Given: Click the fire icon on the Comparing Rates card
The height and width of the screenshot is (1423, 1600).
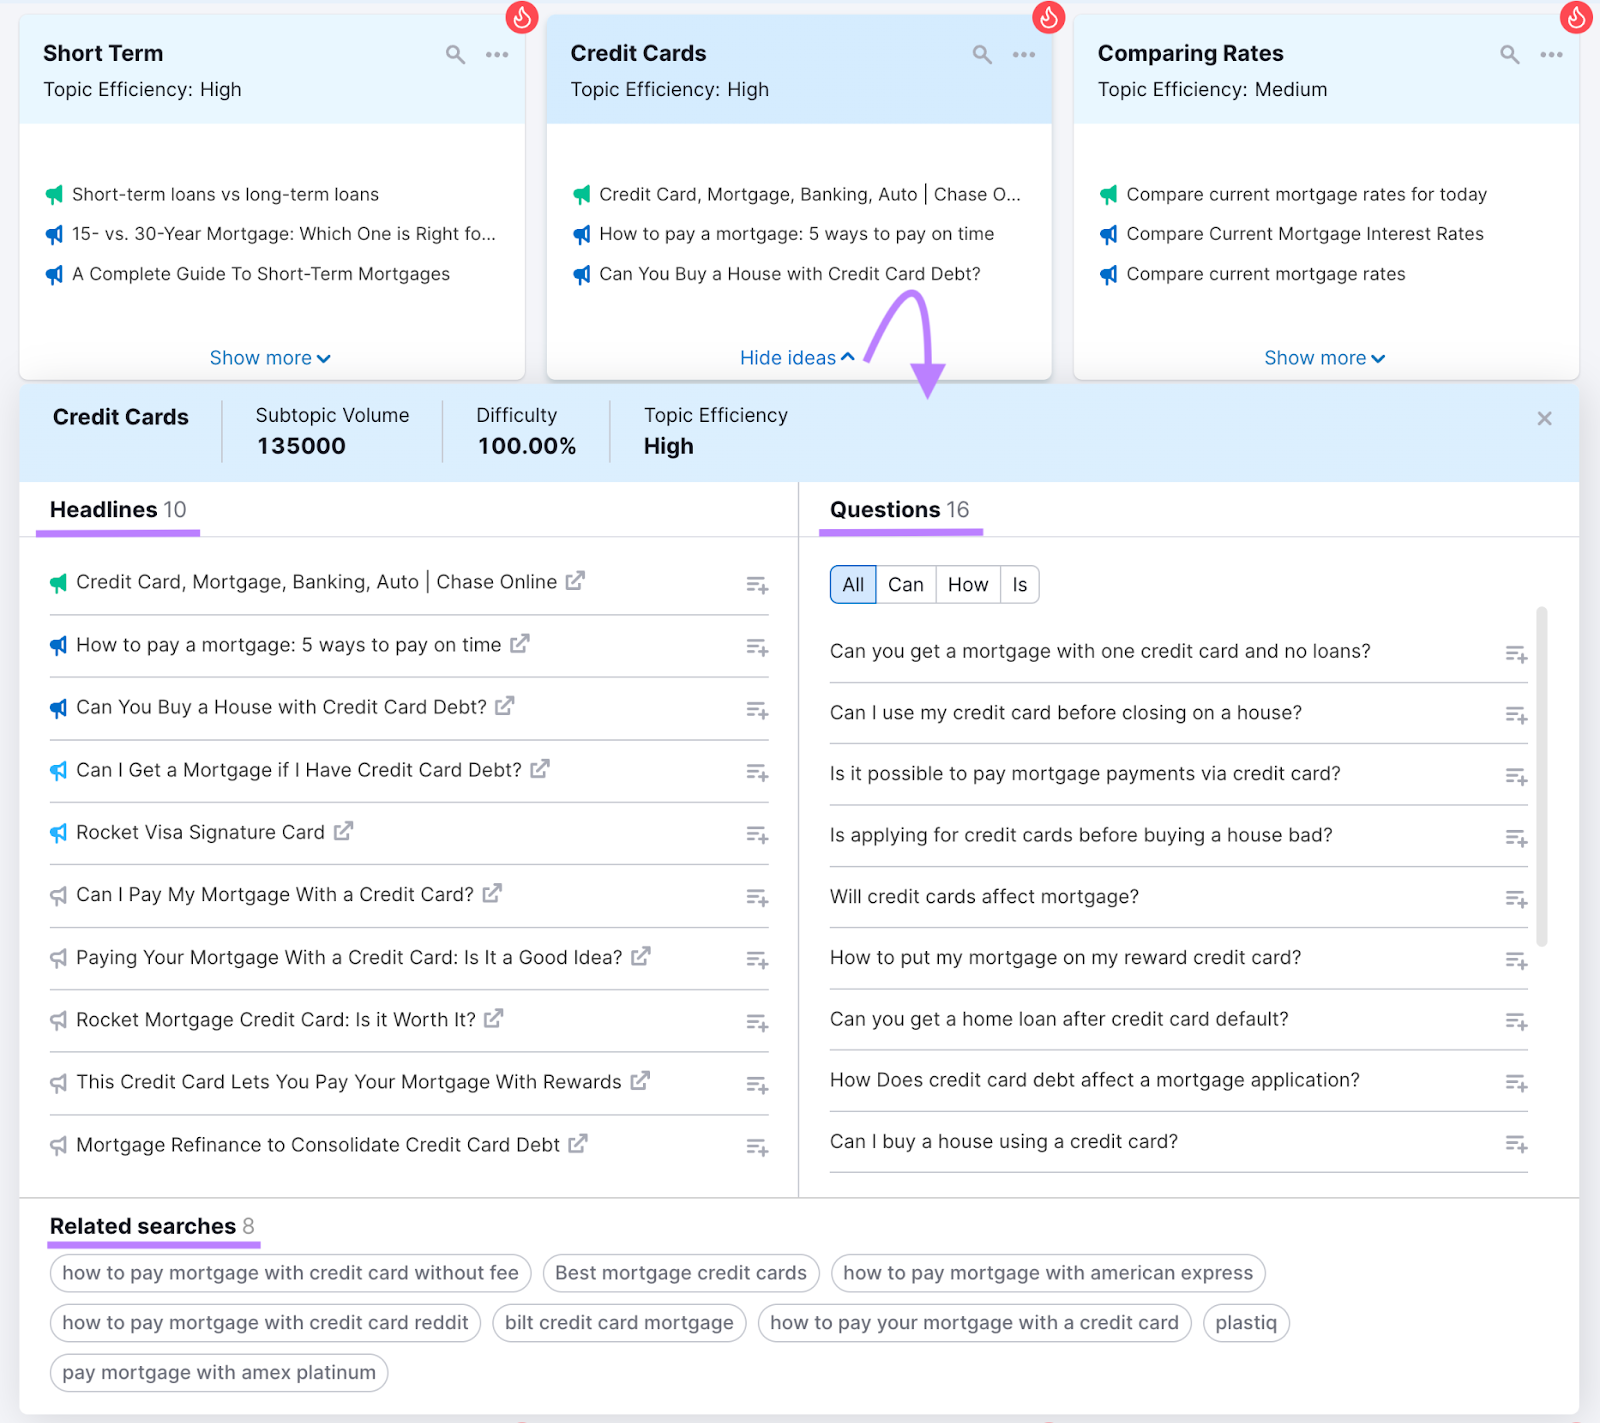Looking at the screenshot, I should click(1575, 17).
